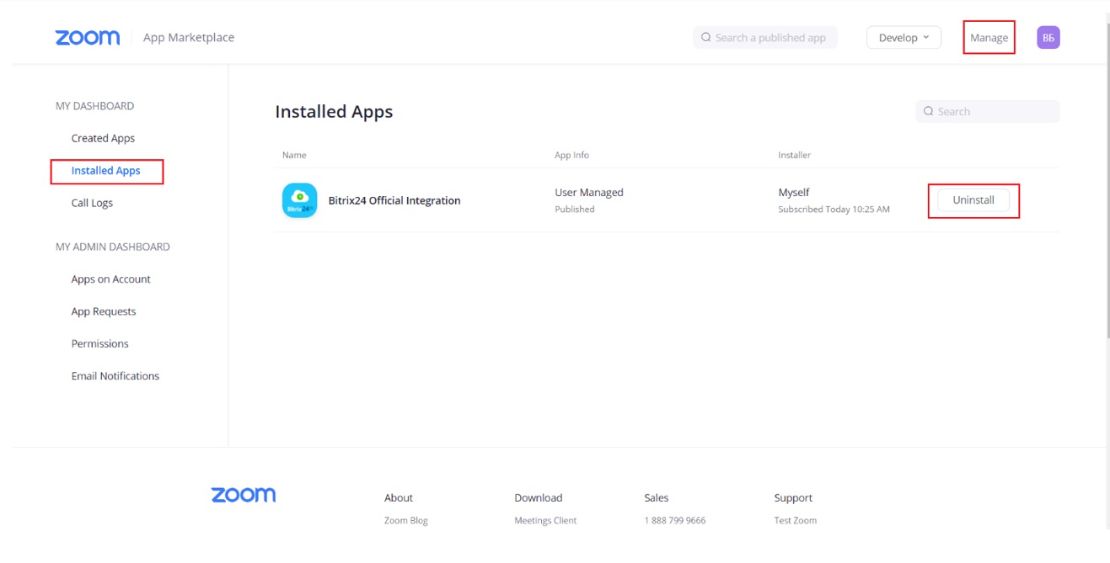Click the Installed Apps page title
1110x563 pixels.
coord(333,112)
